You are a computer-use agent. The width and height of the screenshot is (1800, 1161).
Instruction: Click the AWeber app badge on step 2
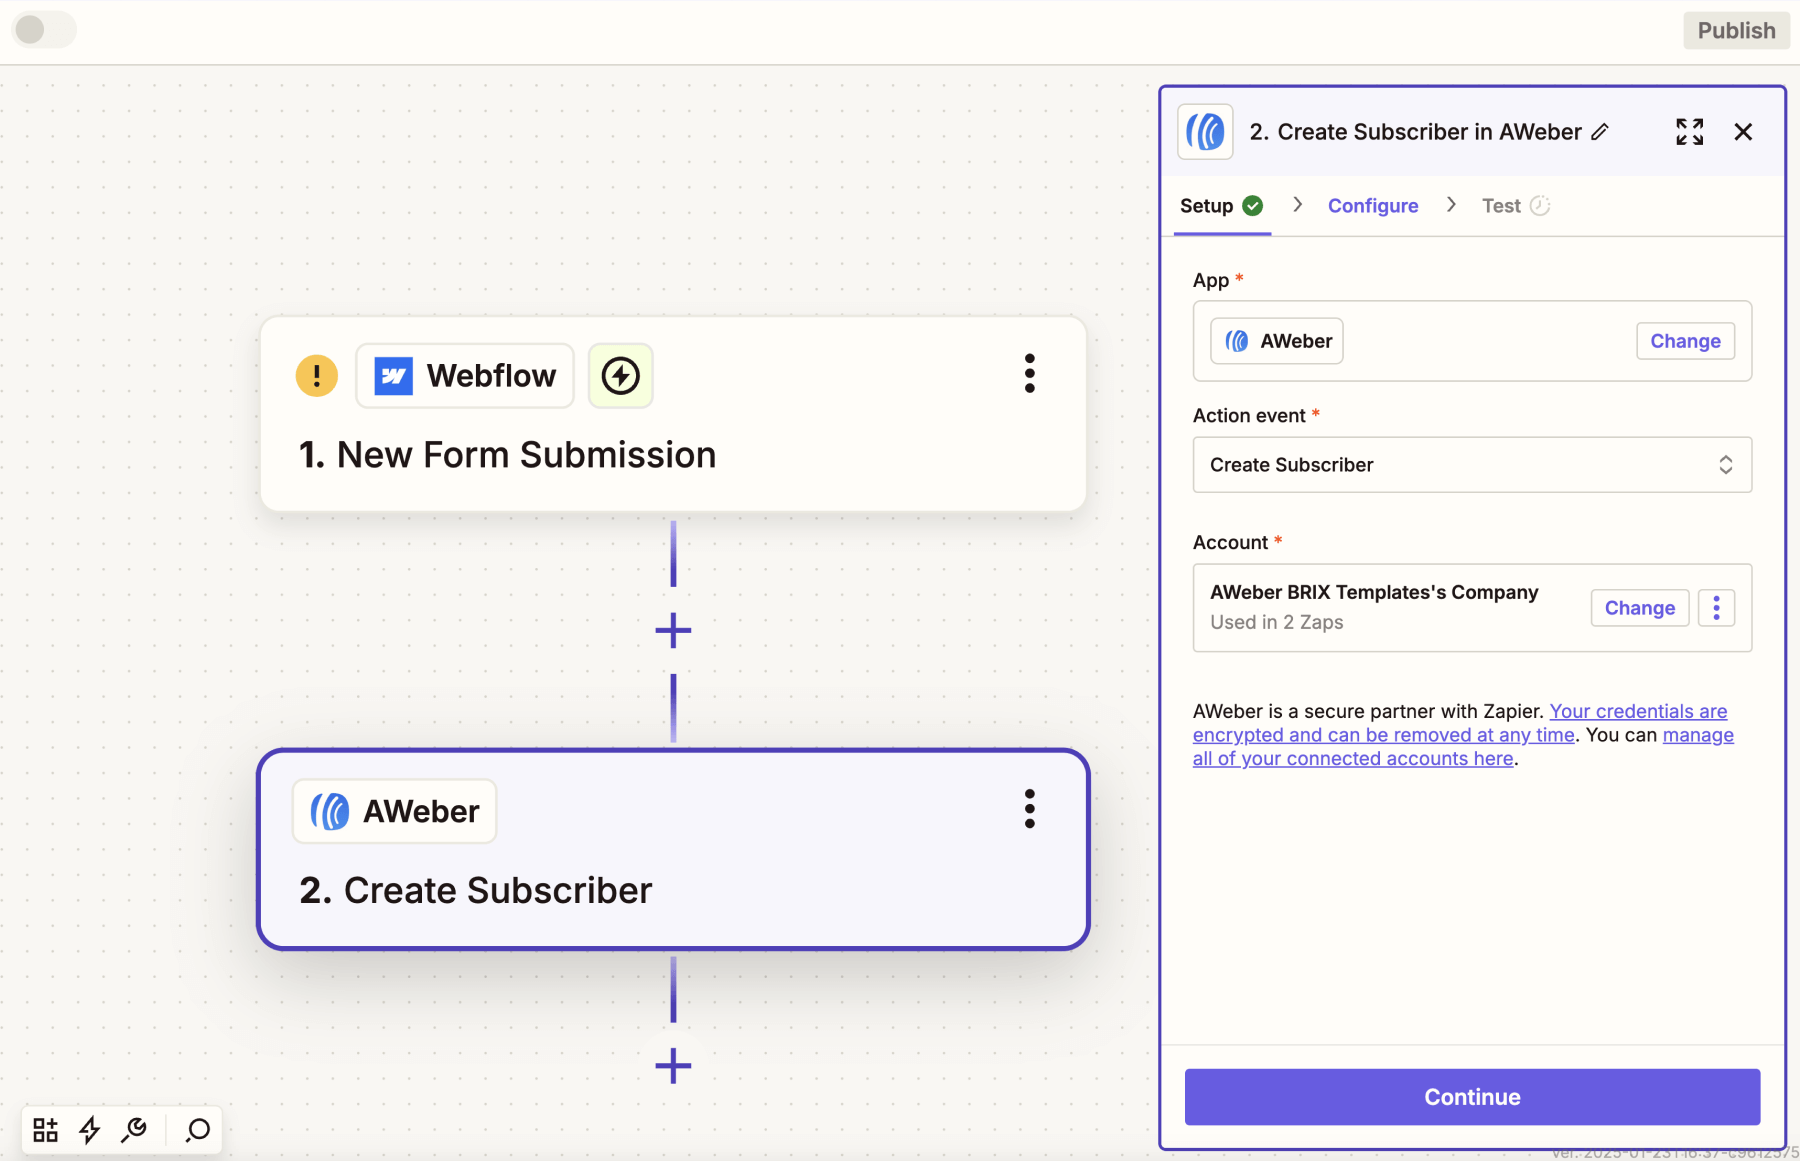[395, 811]
